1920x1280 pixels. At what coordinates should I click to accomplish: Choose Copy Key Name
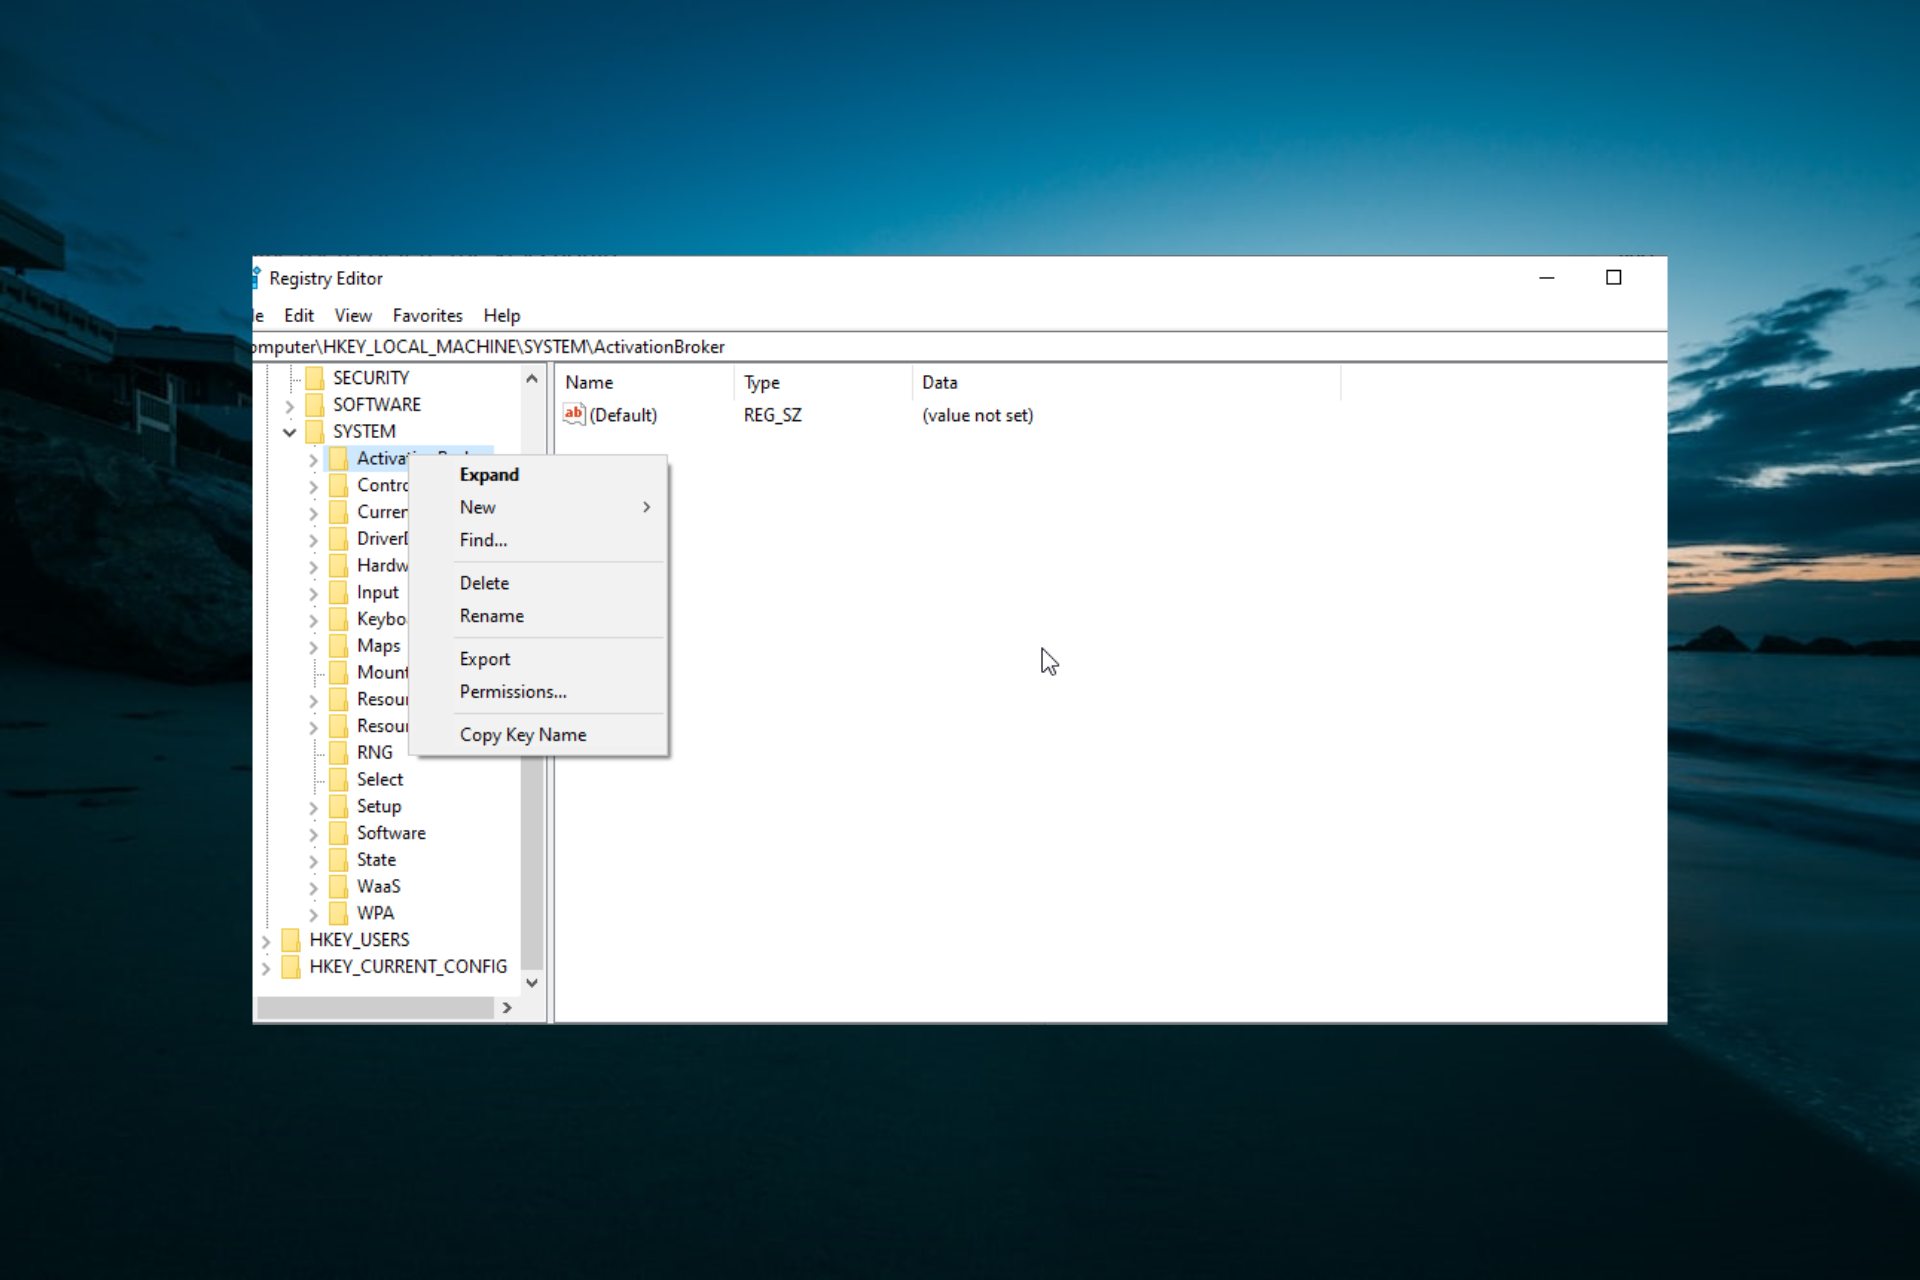538,735
